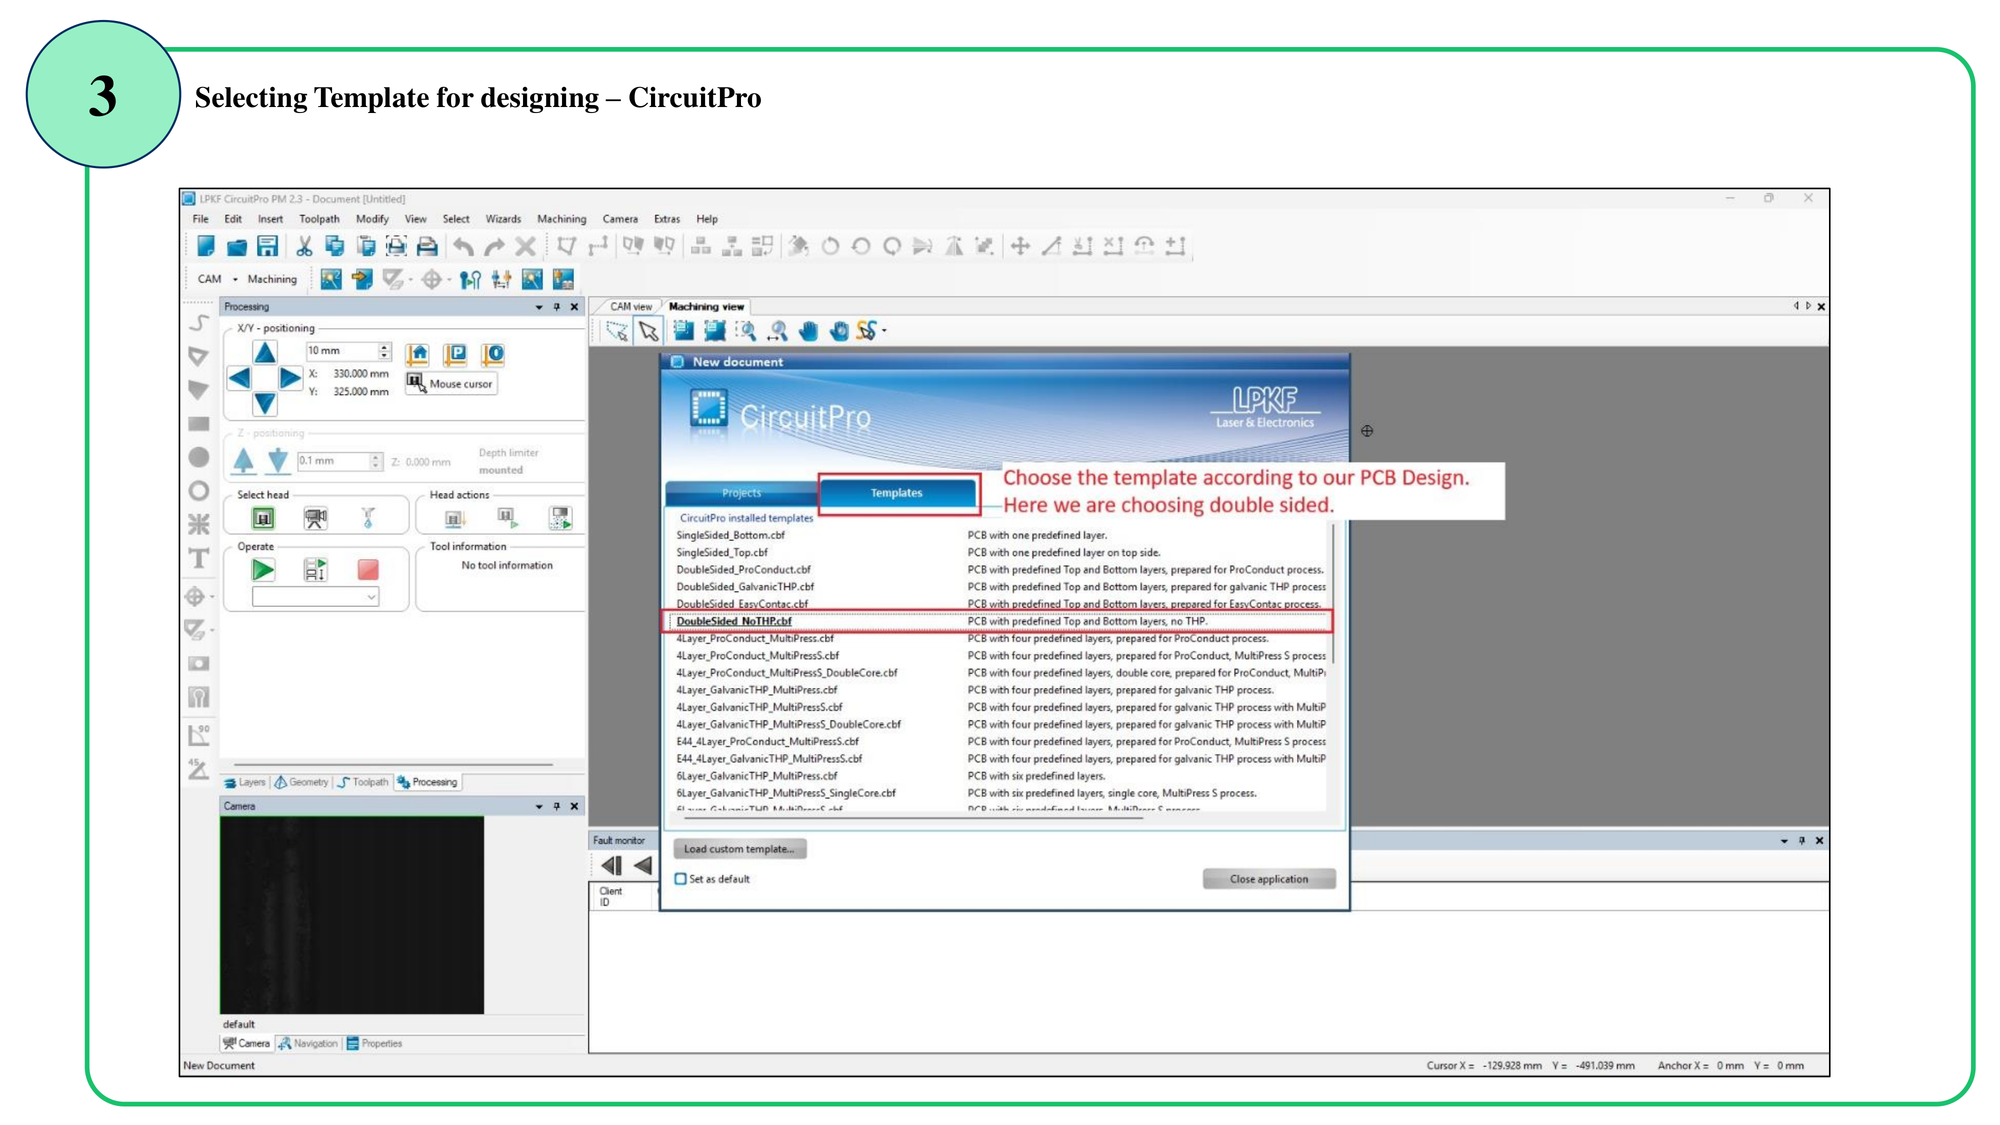Click the Open folder toolbar icon
The image size is (2000, 1125).
coord(236,246)
